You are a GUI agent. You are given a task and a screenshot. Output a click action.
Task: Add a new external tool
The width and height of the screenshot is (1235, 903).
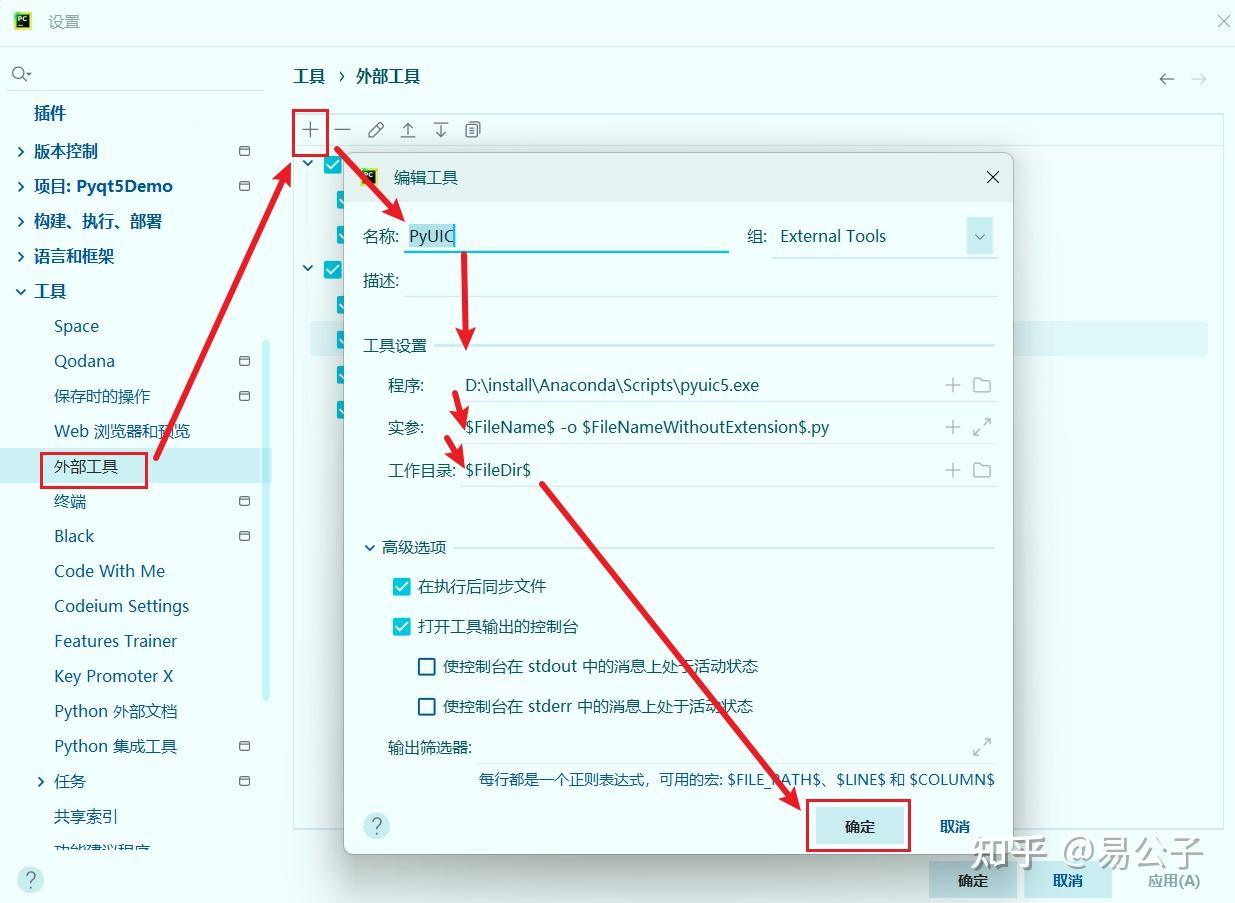310,129
